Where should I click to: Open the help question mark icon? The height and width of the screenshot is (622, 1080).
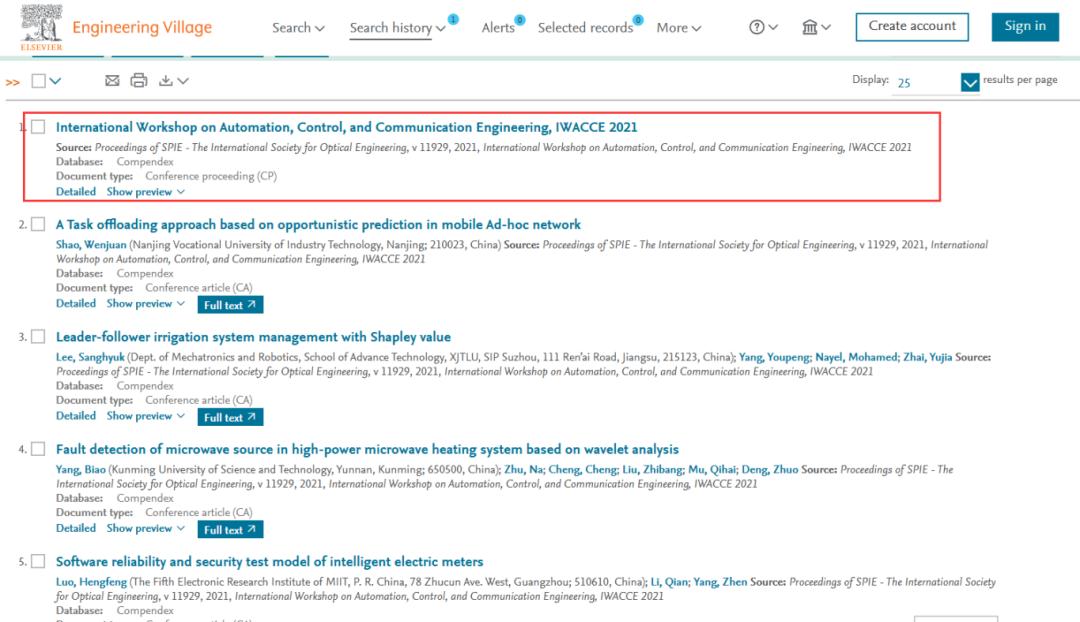point(757,27)
